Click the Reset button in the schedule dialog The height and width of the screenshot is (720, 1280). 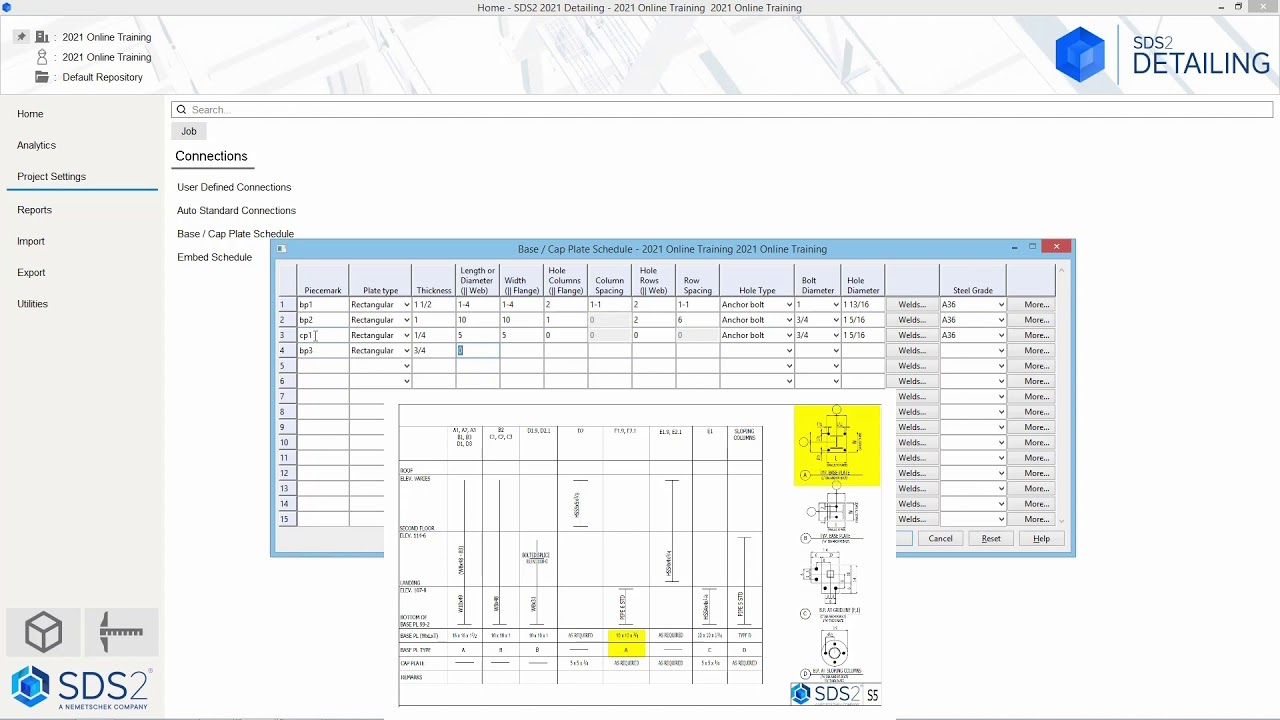[991, 538]
